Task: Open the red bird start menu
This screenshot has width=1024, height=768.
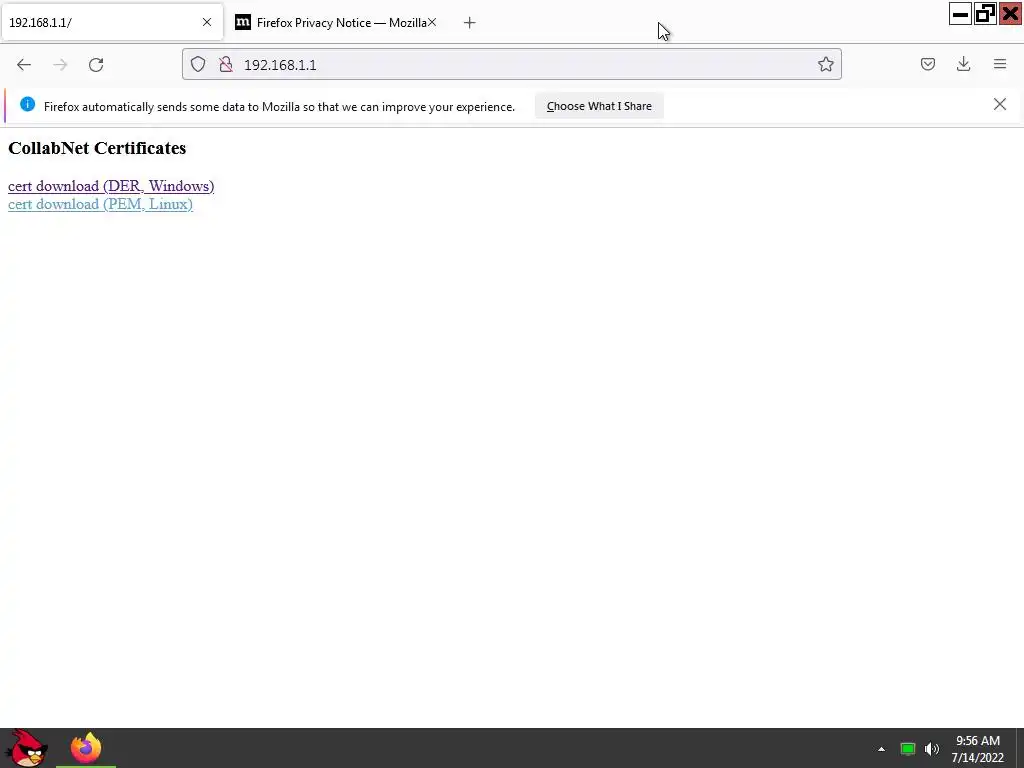Action: (x=27, y=748)
